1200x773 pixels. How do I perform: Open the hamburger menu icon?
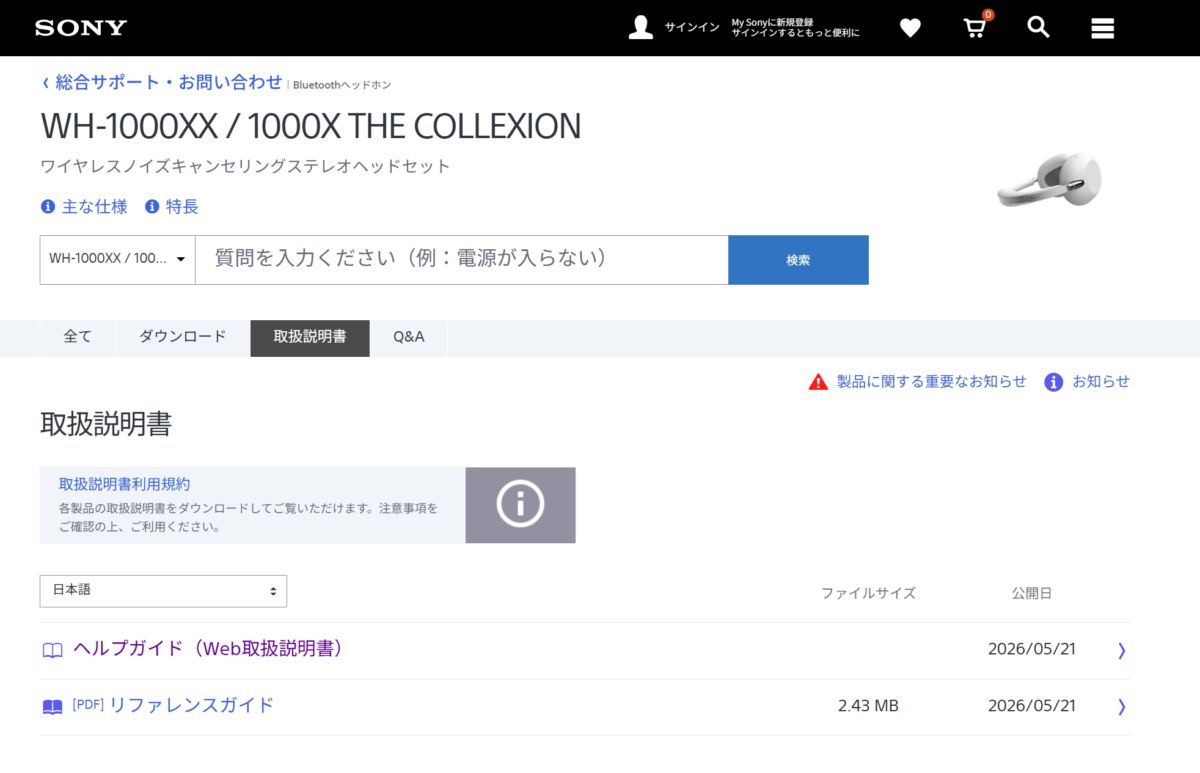1103,28
